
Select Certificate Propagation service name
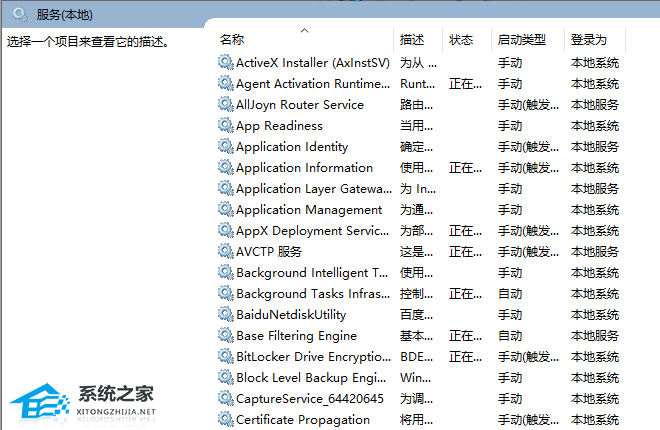coord(303,419)
